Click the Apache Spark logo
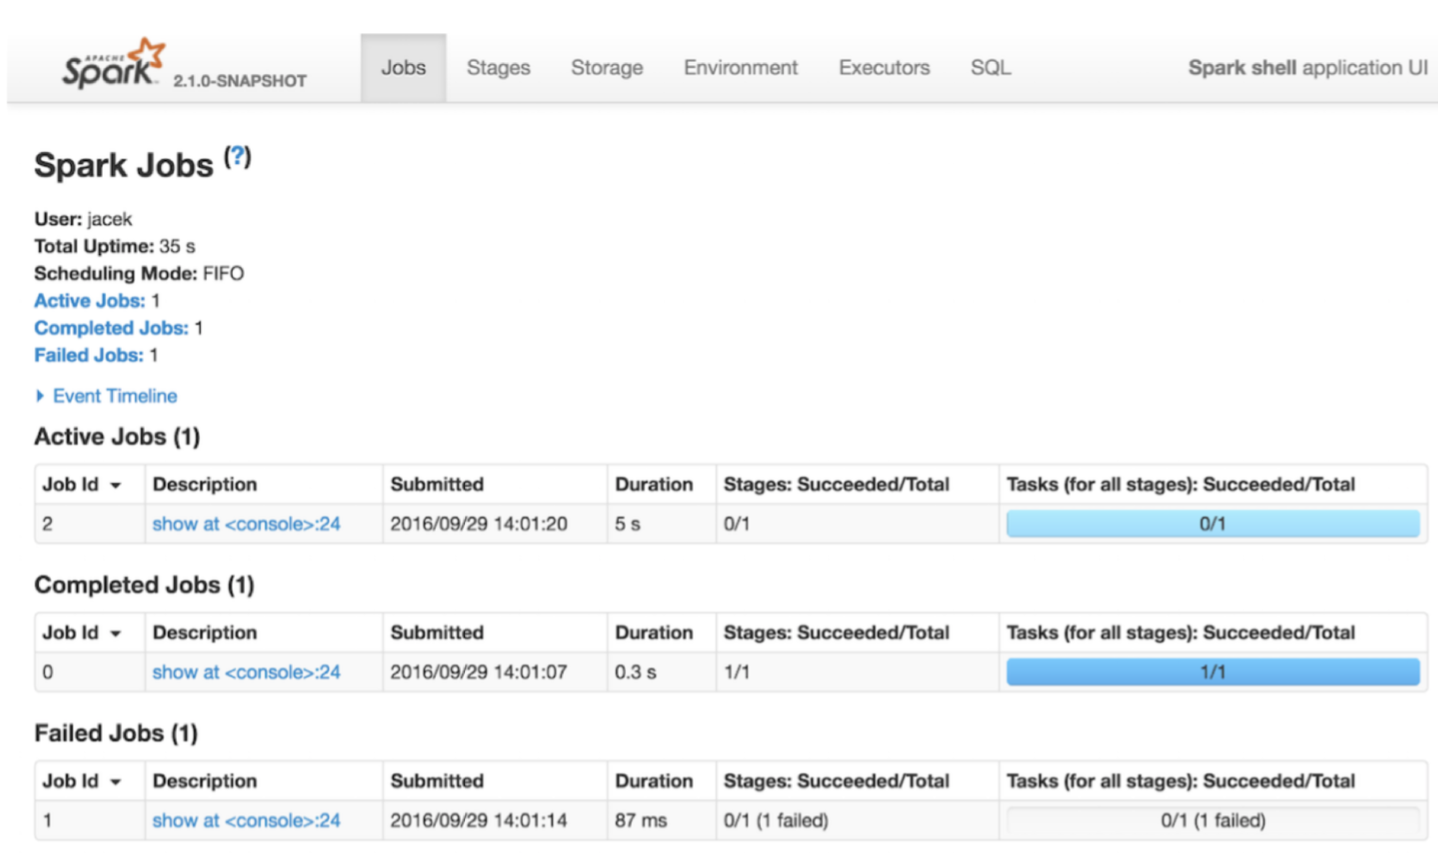Screen dimensions: 1438x854 112,64
